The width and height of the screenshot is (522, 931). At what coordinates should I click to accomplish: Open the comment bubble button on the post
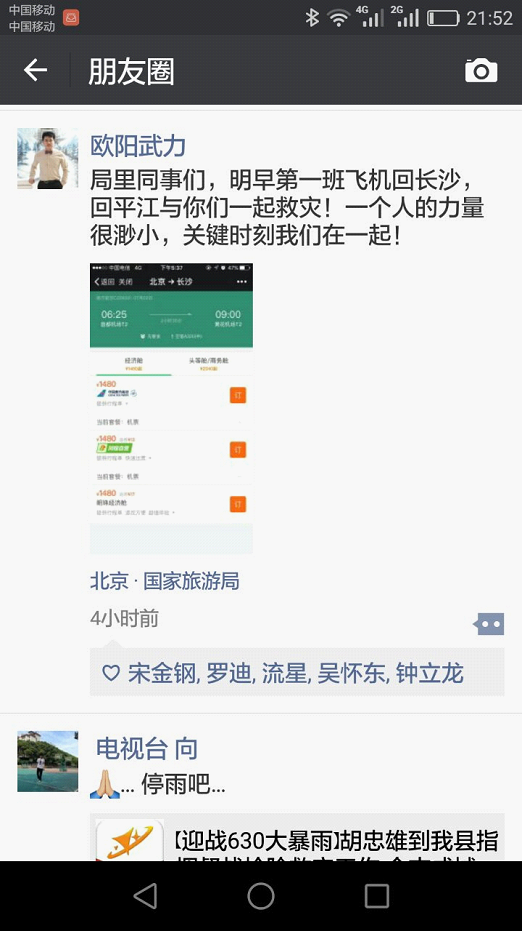489,624
